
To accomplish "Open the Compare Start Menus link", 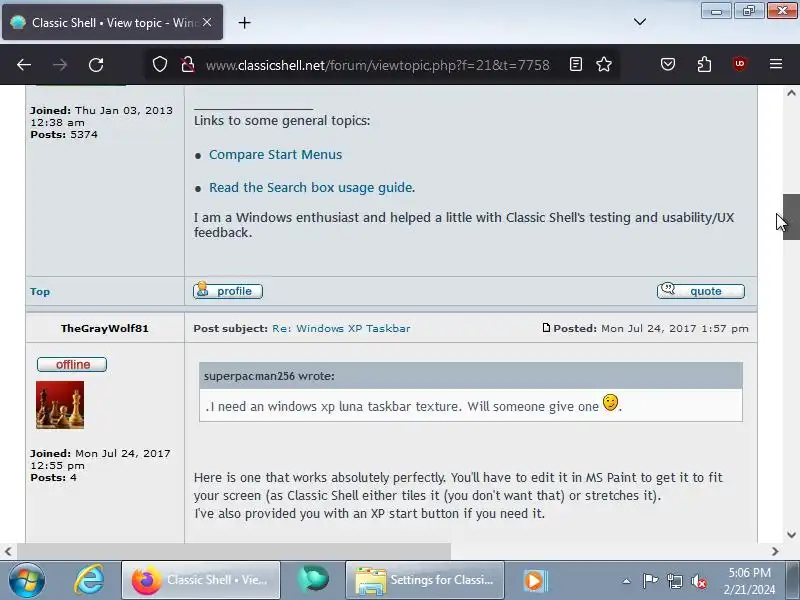I will [x=276, y=155].
